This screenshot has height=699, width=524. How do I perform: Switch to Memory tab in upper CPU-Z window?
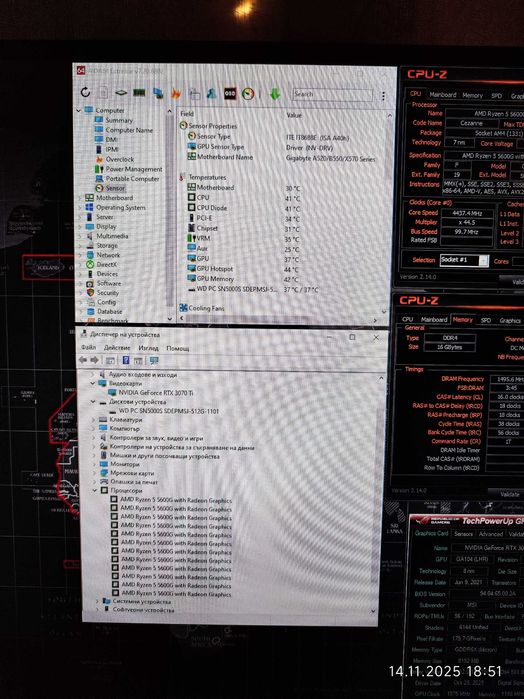[472, 95]
